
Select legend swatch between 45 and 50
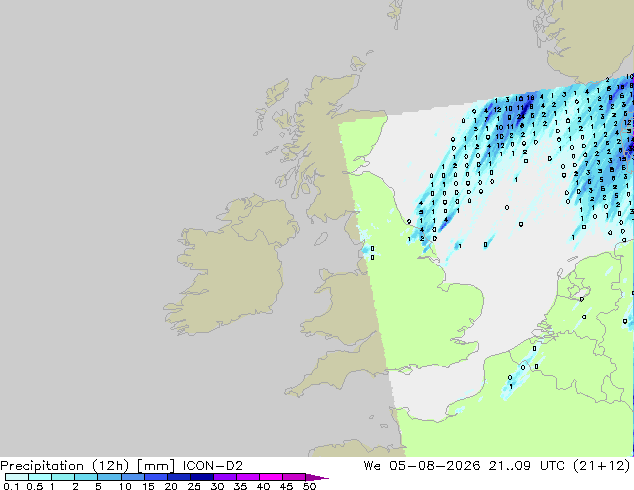click(x=294, y=477)
